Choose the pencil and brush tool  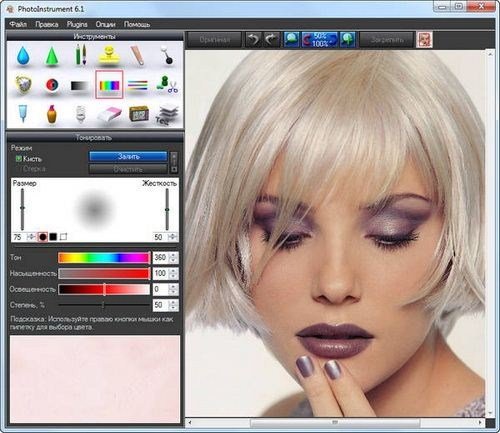pos(80,55)
